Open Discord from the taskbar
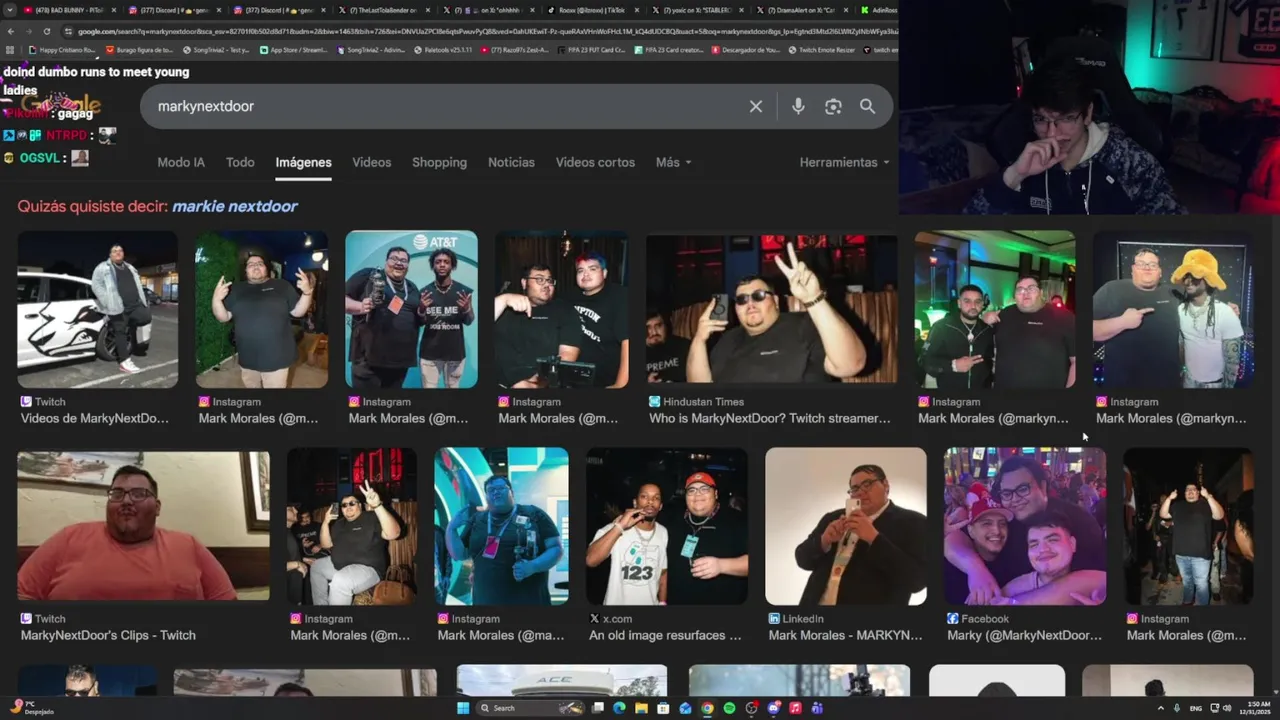This screenshot has width=1280, height=720. (774, 708)
